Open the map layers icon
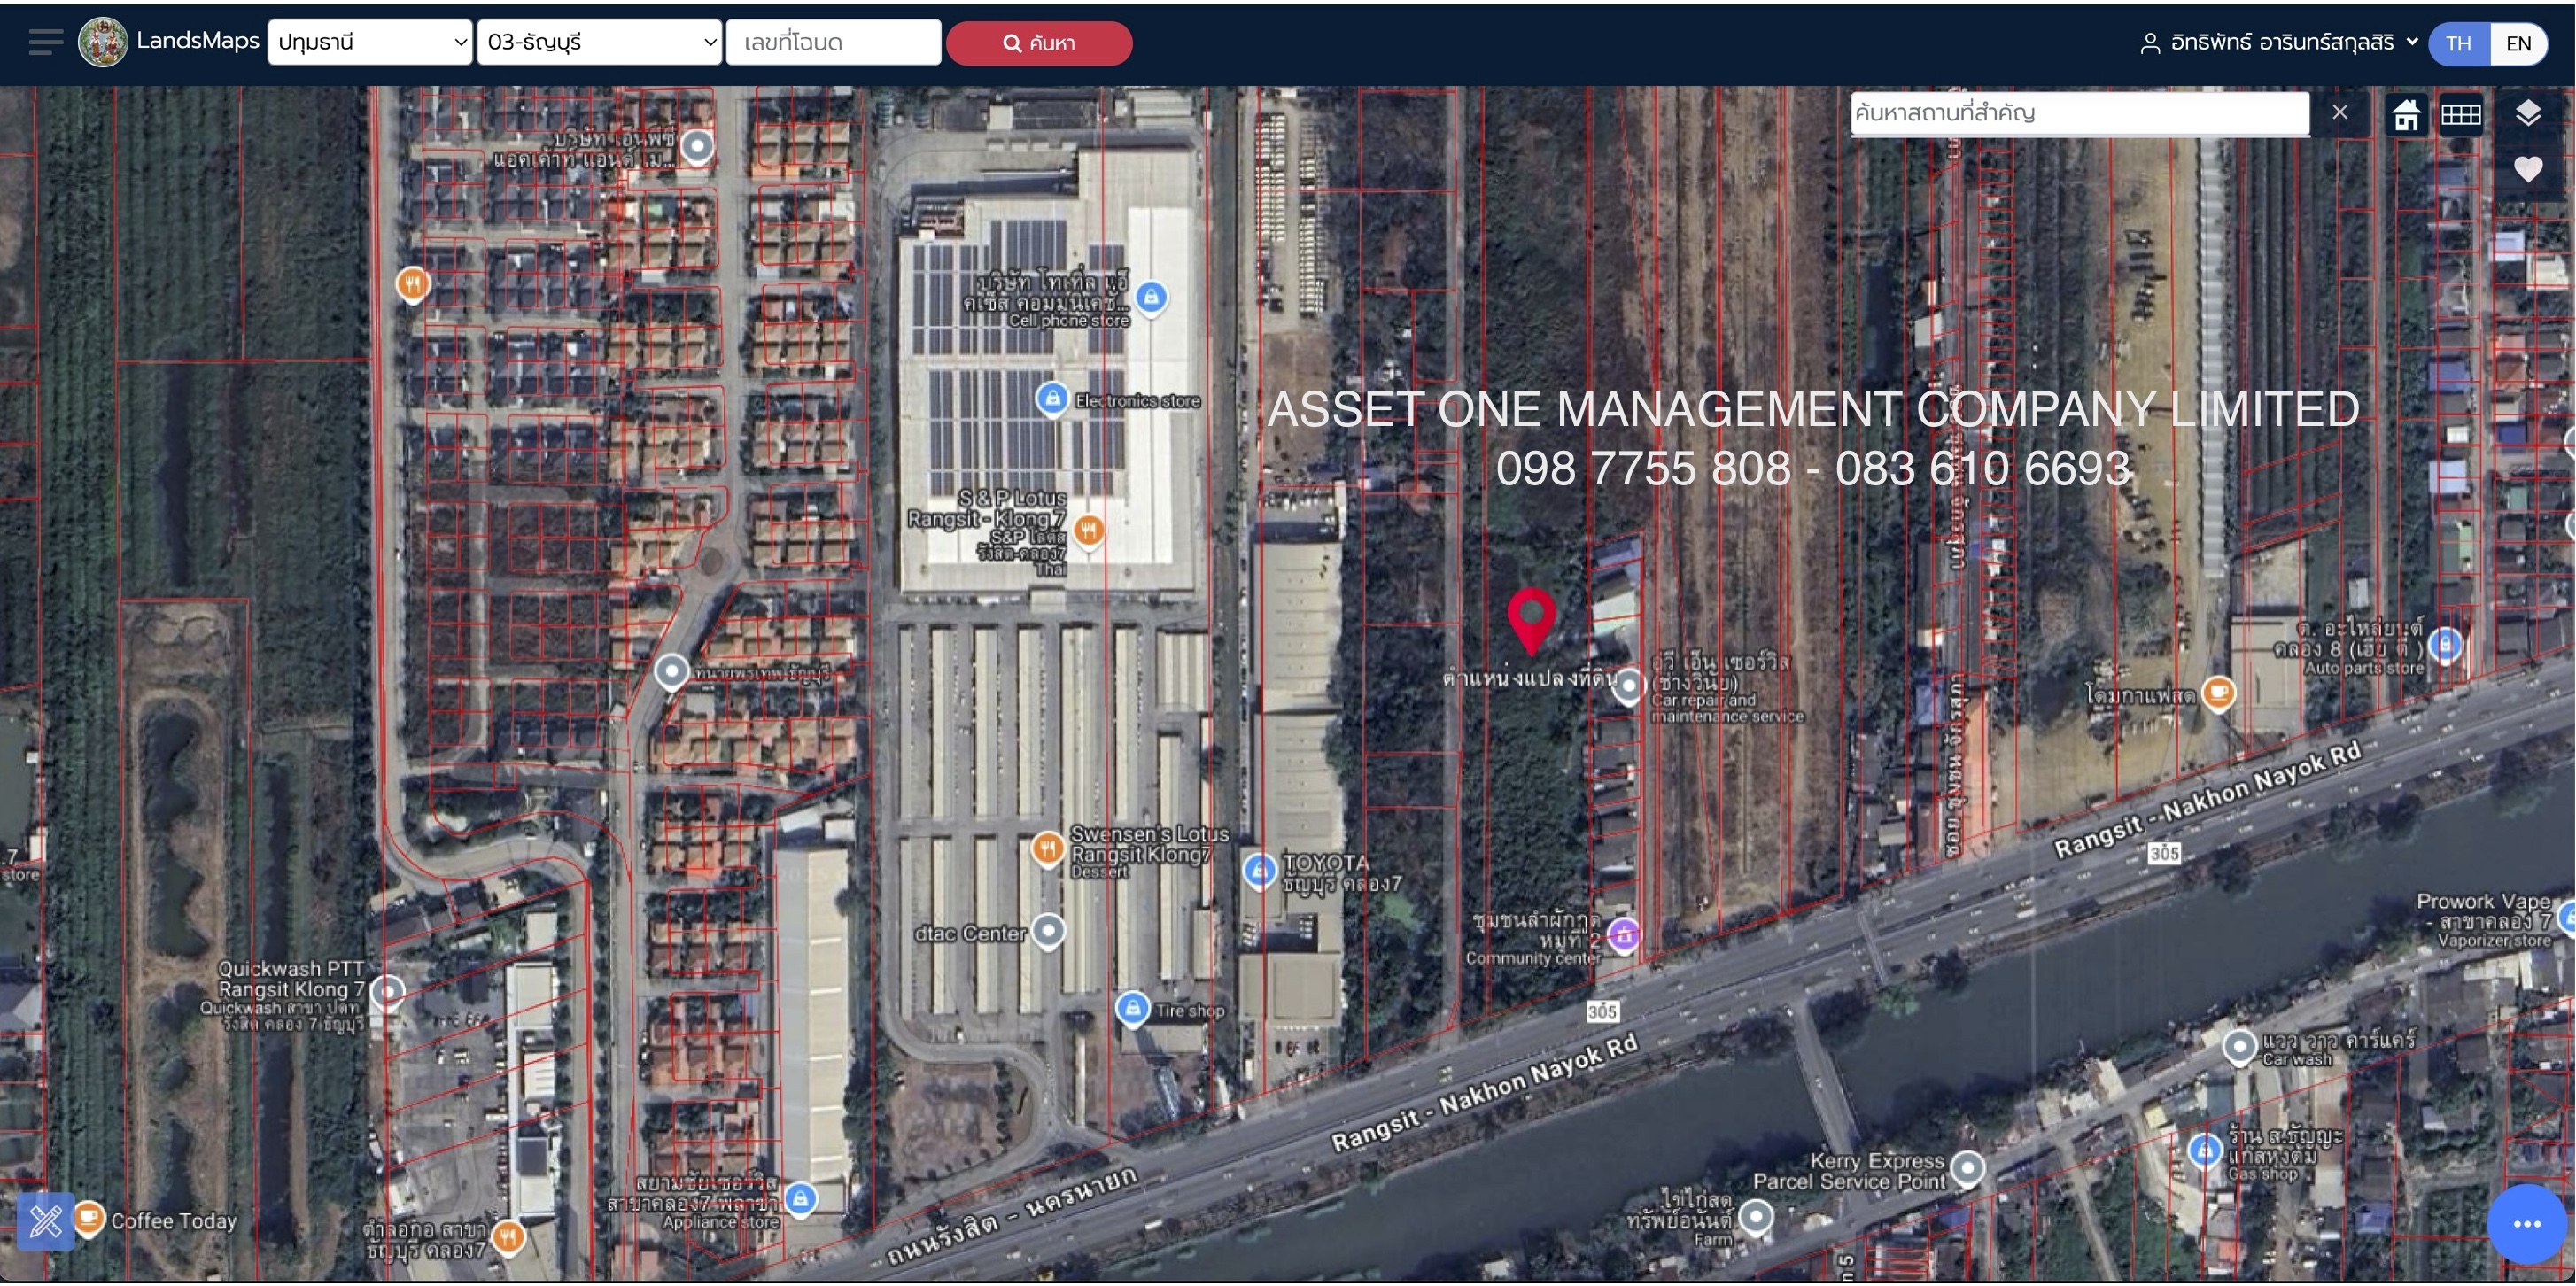The width and height of the screenshot is (2576, 1286). [2527, 112]
